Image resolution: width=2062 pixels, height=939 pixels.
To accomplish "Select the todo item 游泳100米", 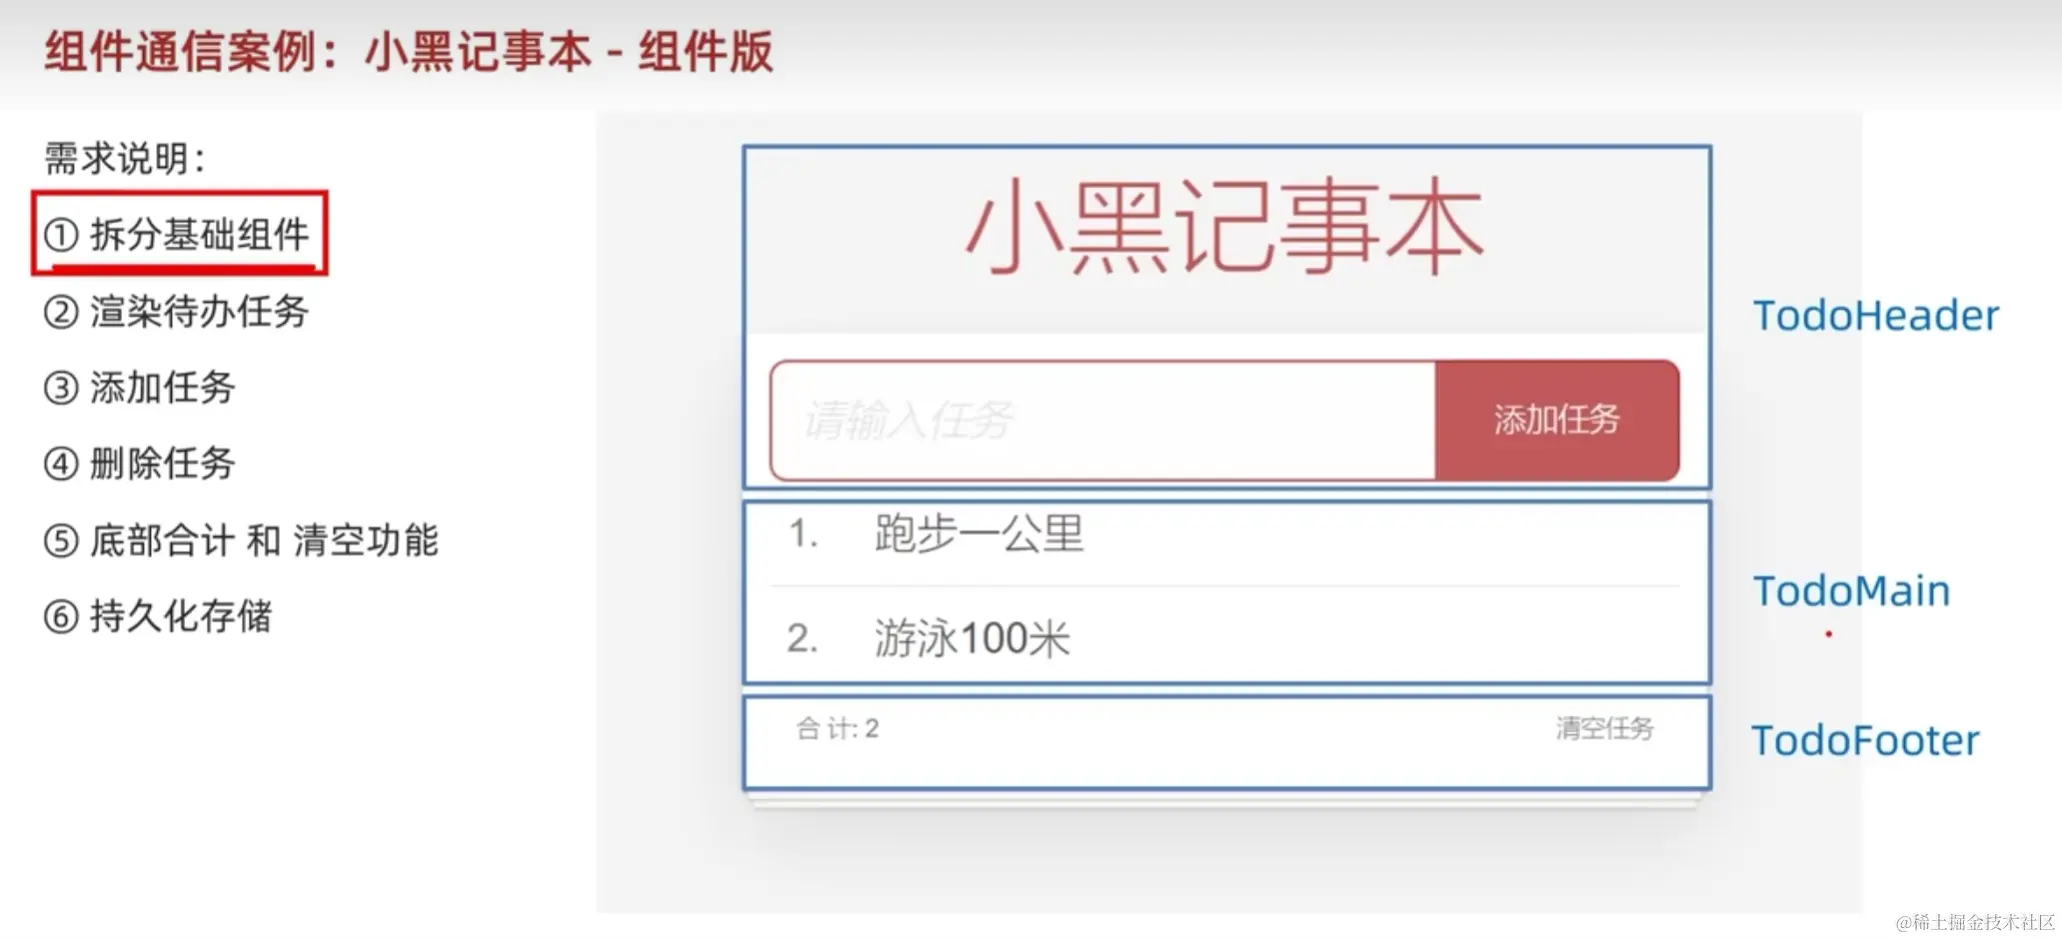I will coord(971,638).
